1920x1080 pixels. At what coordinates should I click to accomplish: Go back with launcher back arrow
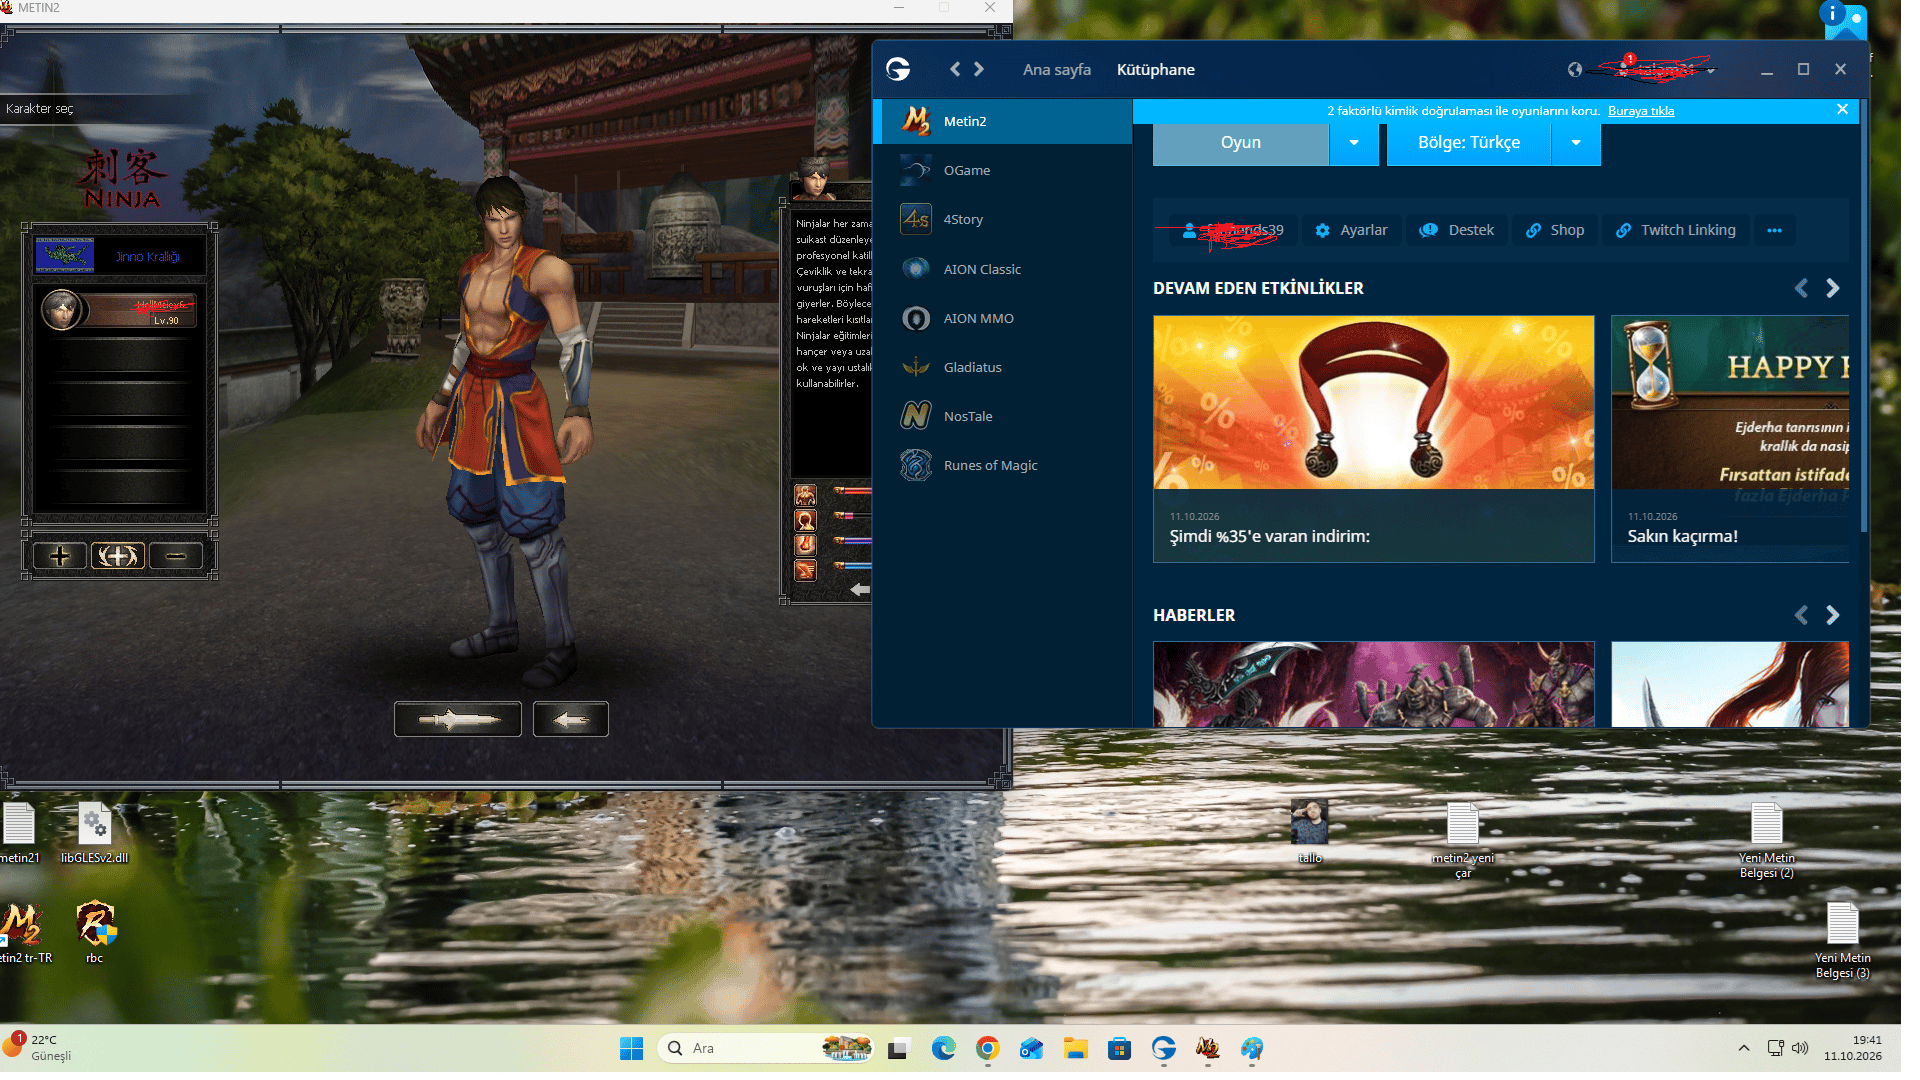[x=955, y=69]
